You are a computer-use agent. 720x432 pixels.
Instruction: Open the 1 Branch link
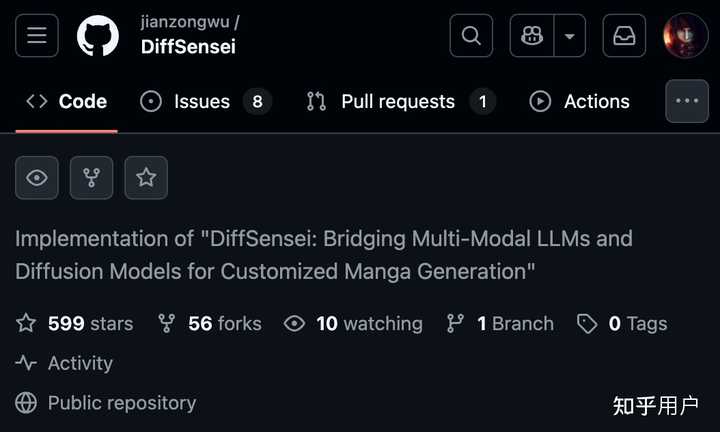click(x=500, y=323)
